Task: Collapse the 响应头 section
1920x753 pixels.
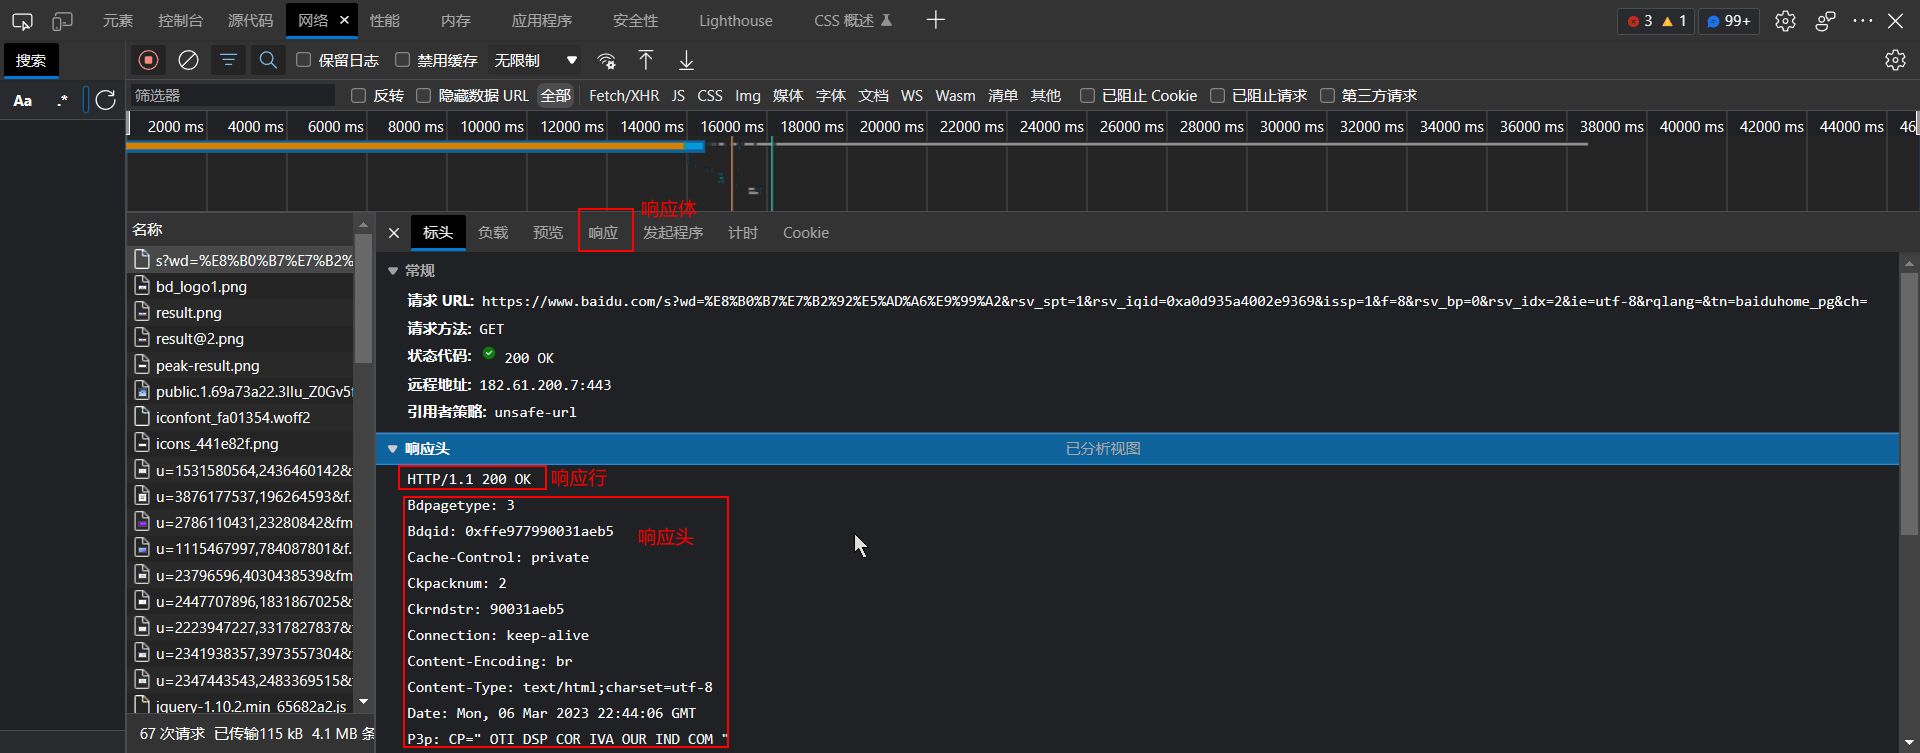Action: click(x=393, y=449)
